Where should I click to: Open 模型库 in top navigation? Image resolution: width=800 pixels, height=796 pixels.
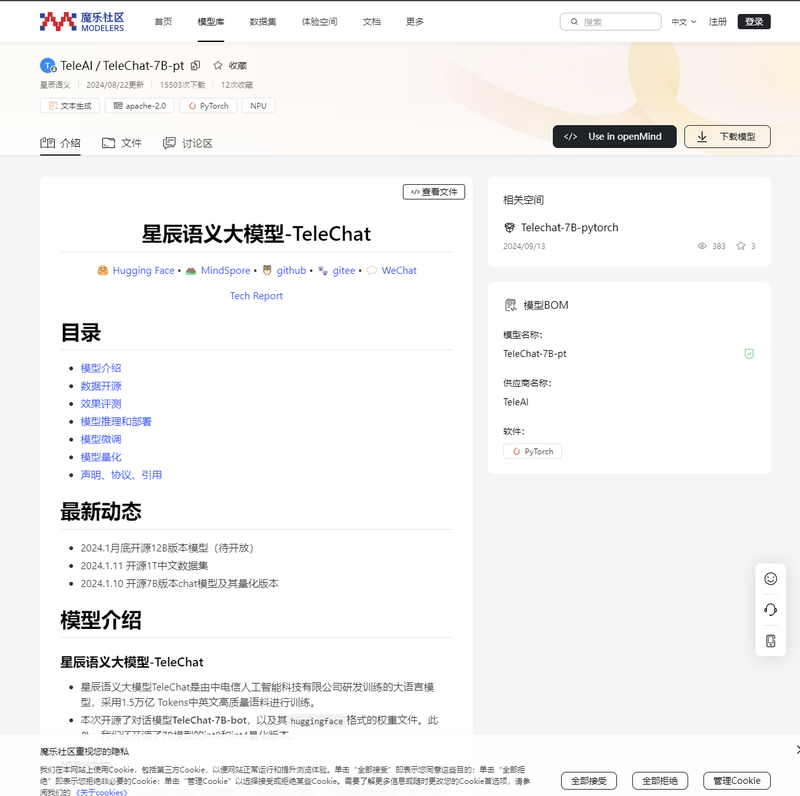(211, 21)
